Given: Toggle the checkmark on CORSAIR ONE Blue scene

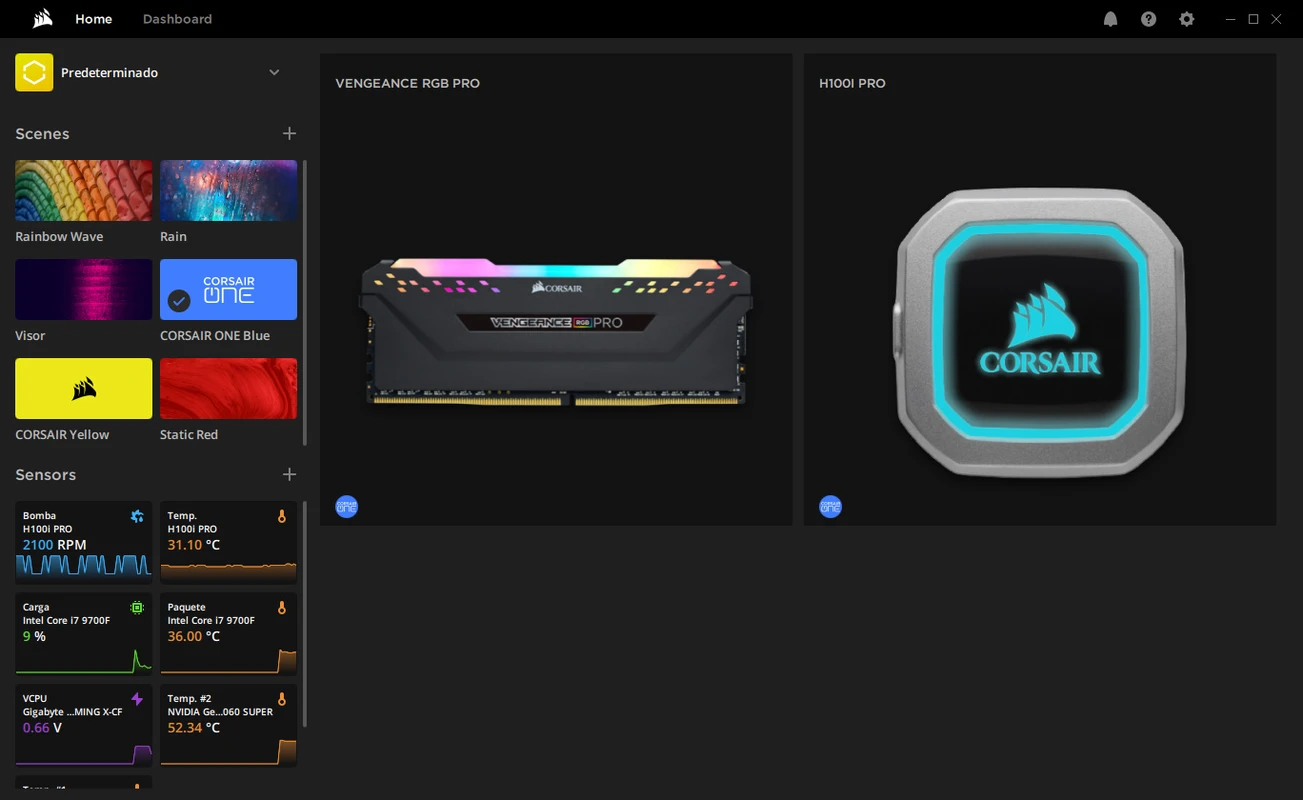Looking at the screenshot, I should [x=177, y=299].
